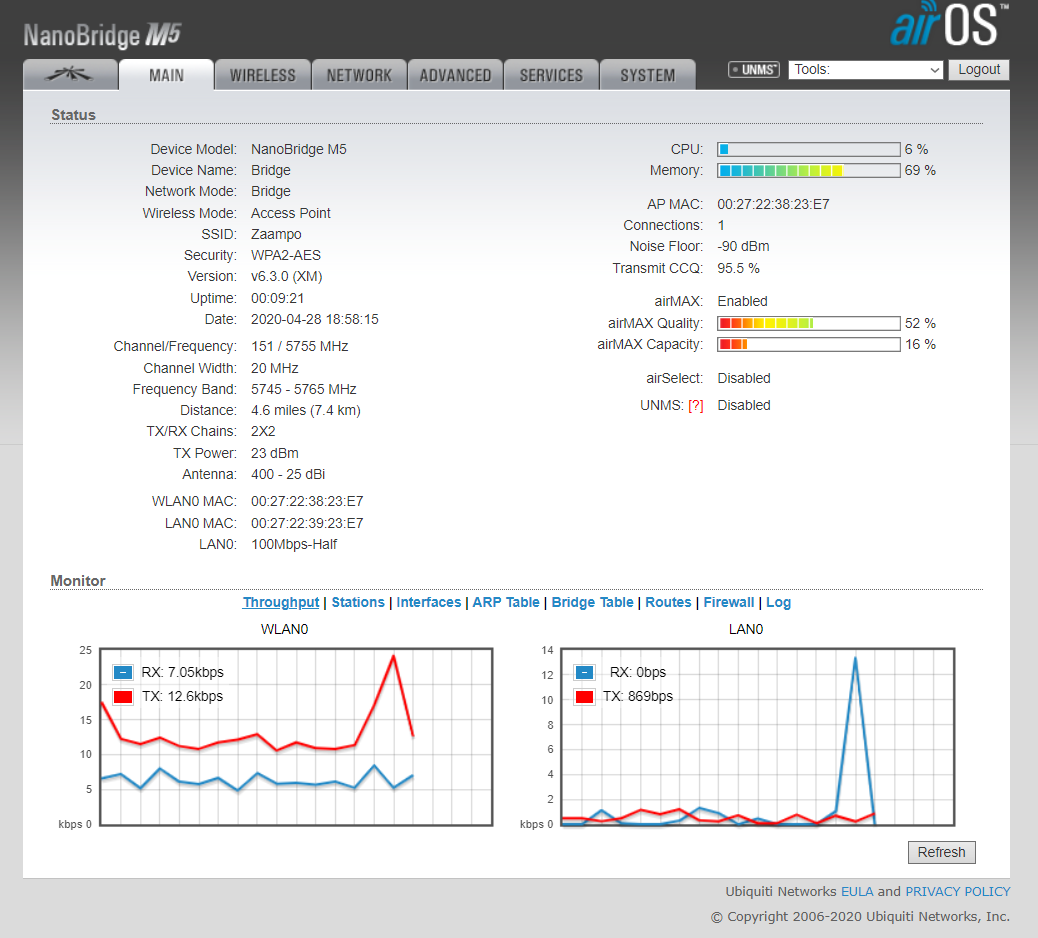Click Frequency Band value 5745 - 5765 MHz
Screen dimensions: 1038x938
click(x=304, y=389)
